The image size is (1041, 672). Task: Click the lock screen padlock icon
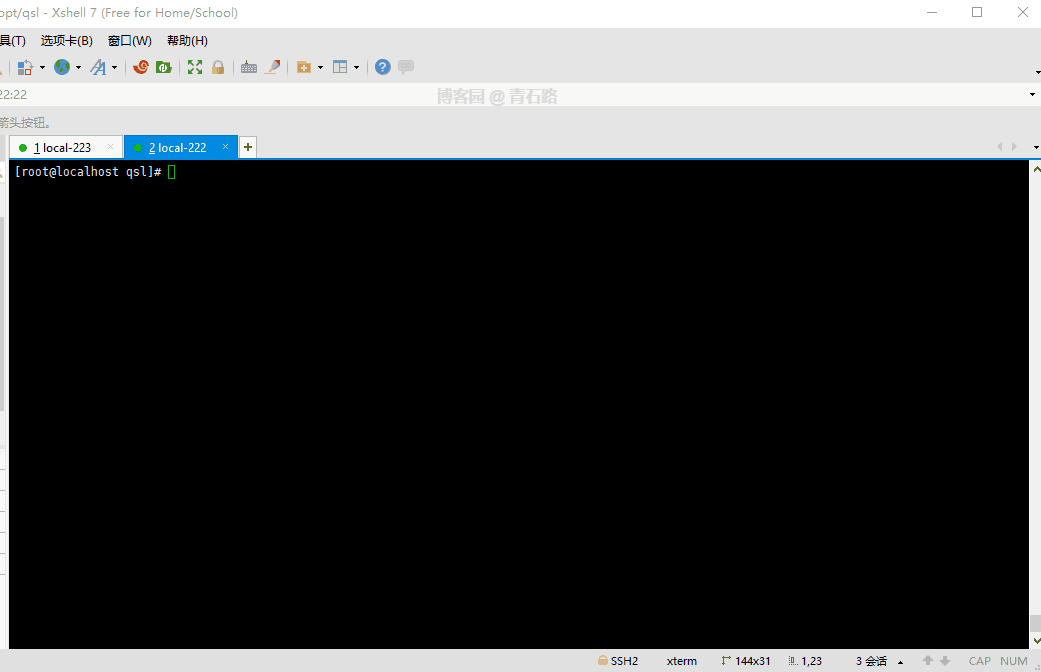[218, 67]
